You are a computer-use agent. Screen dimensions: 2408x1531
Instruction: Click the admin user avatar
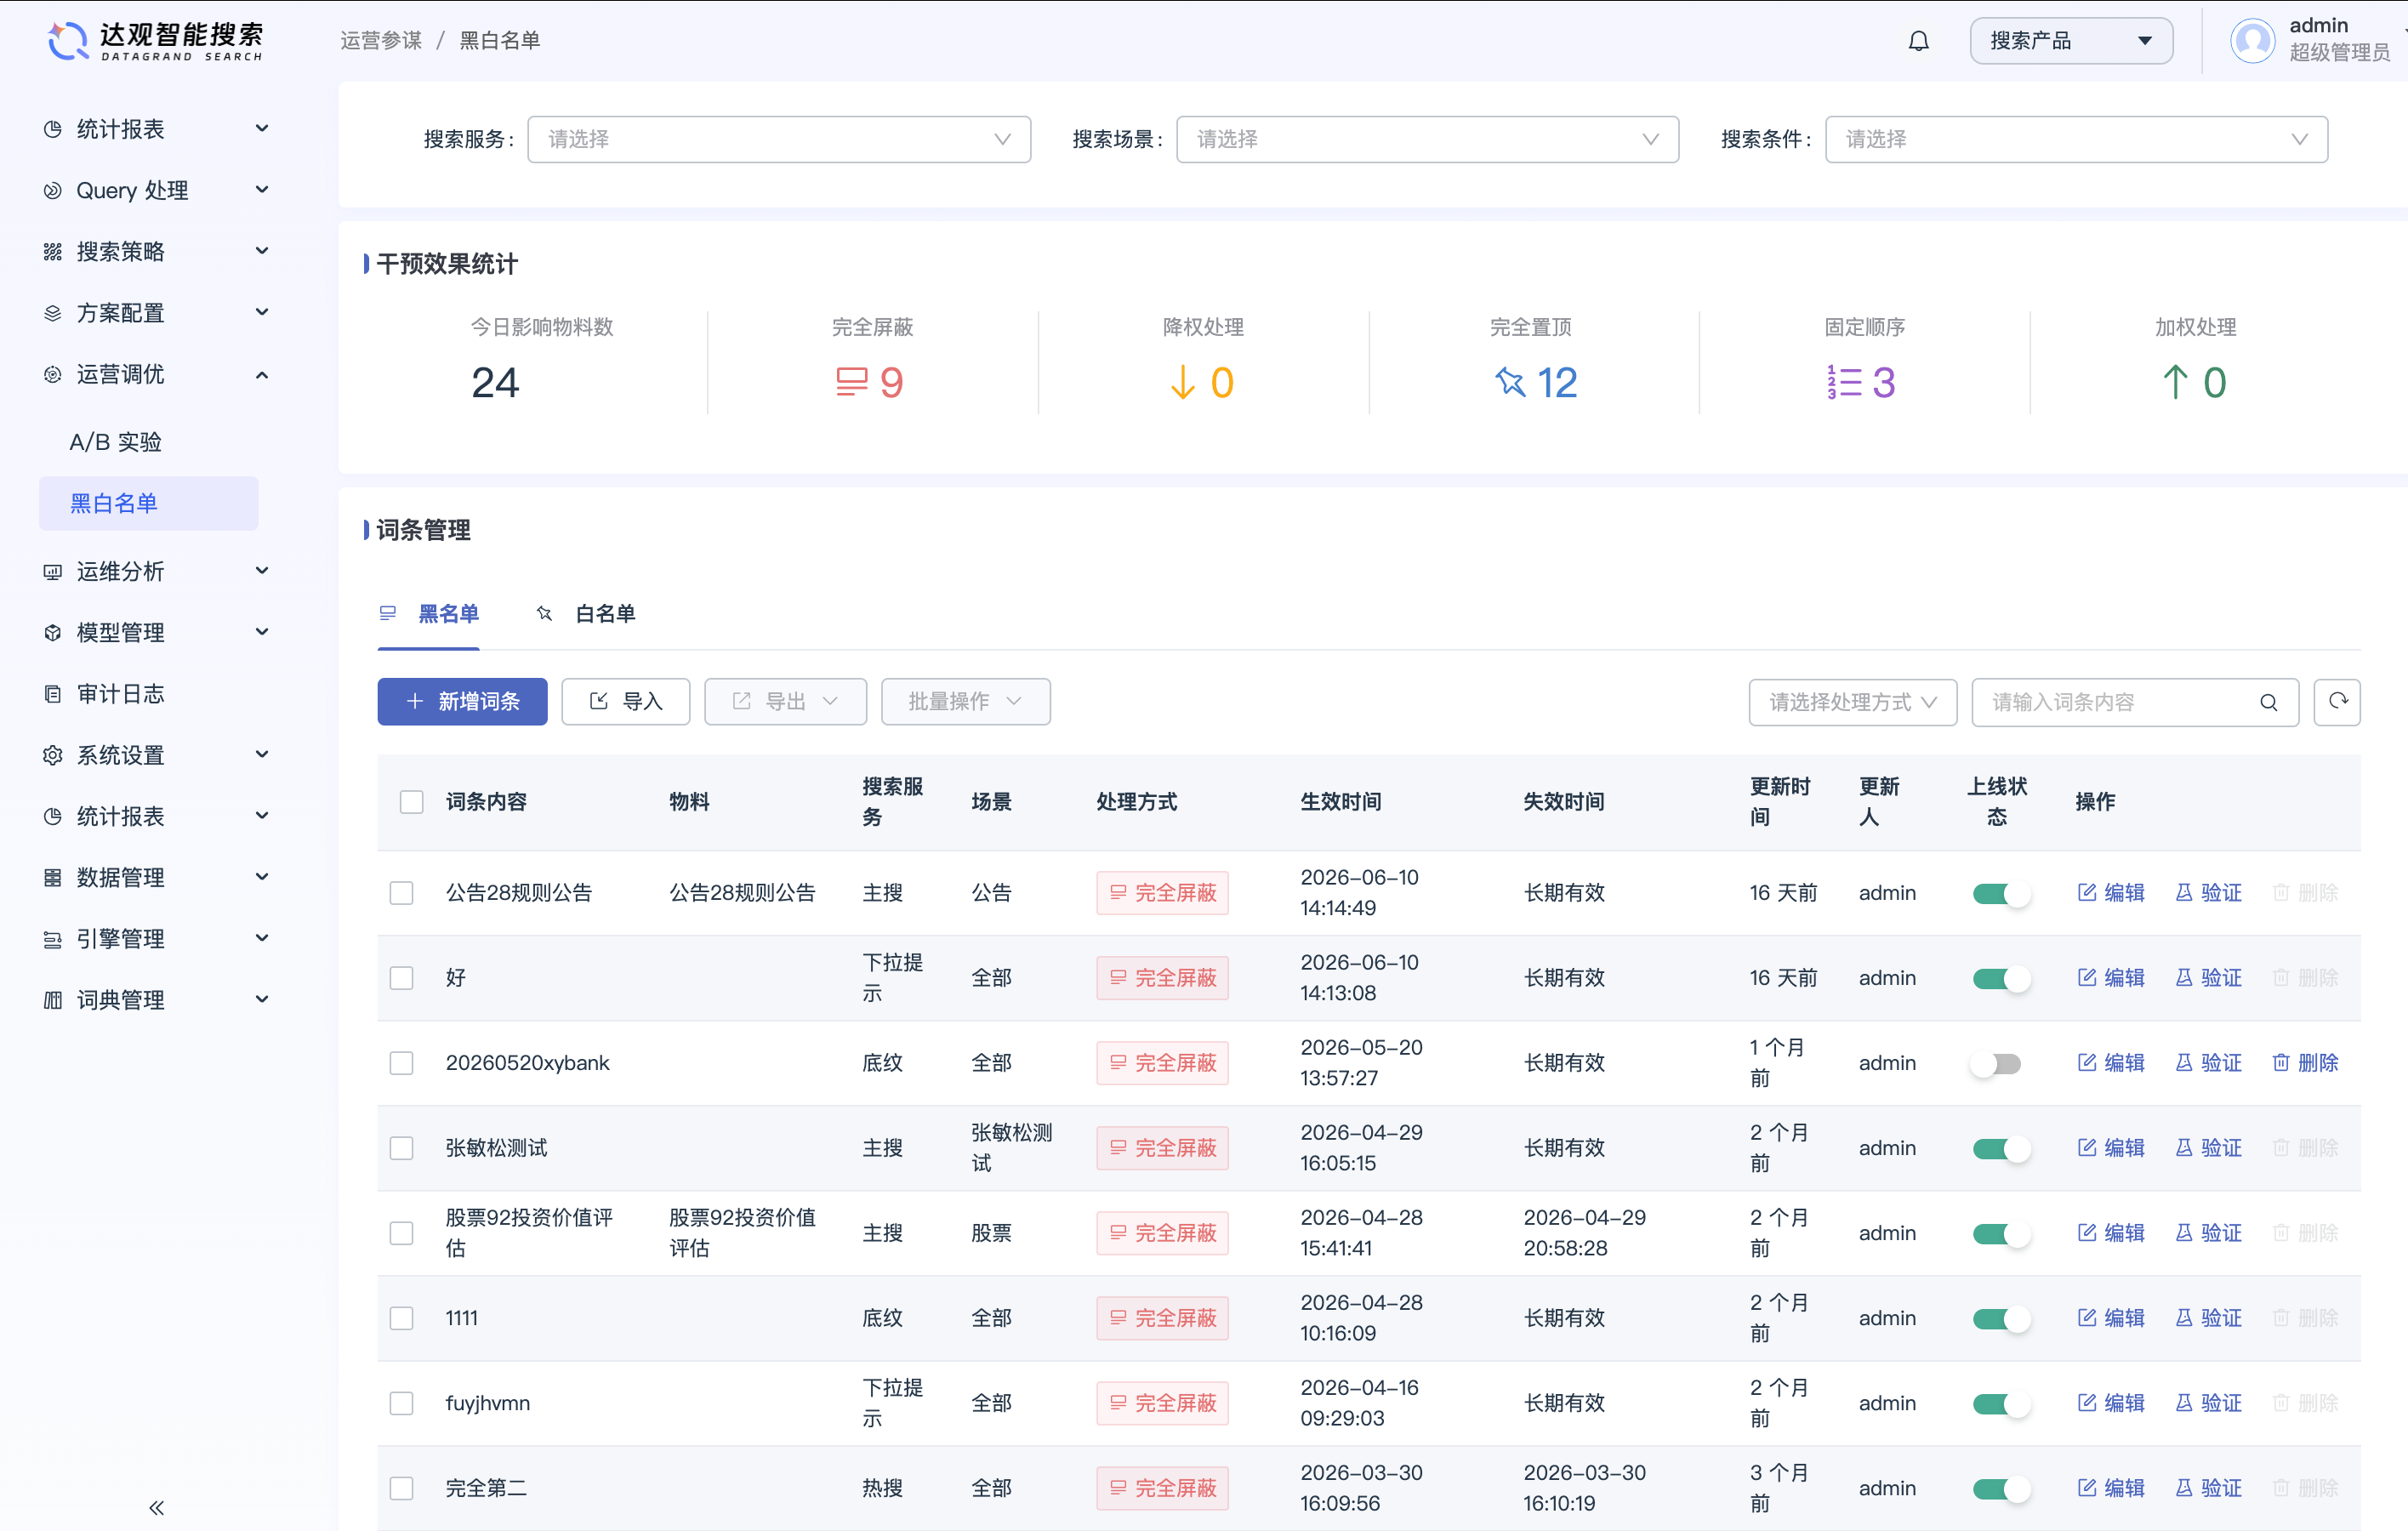[2252, 41]
